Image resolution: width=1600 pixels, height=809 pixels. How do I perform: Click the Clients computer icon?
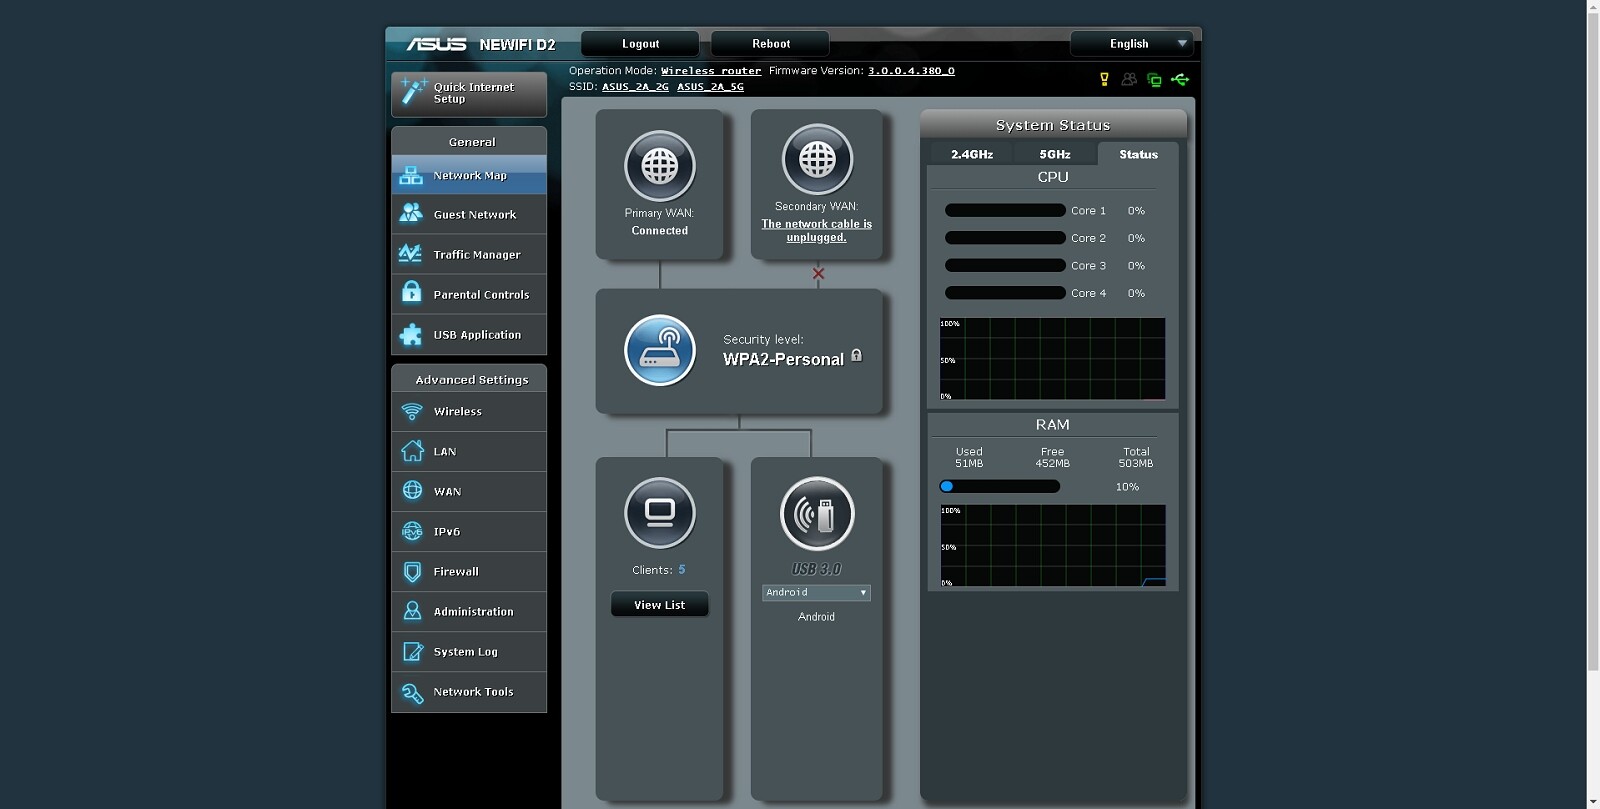(x=659, y=513)
